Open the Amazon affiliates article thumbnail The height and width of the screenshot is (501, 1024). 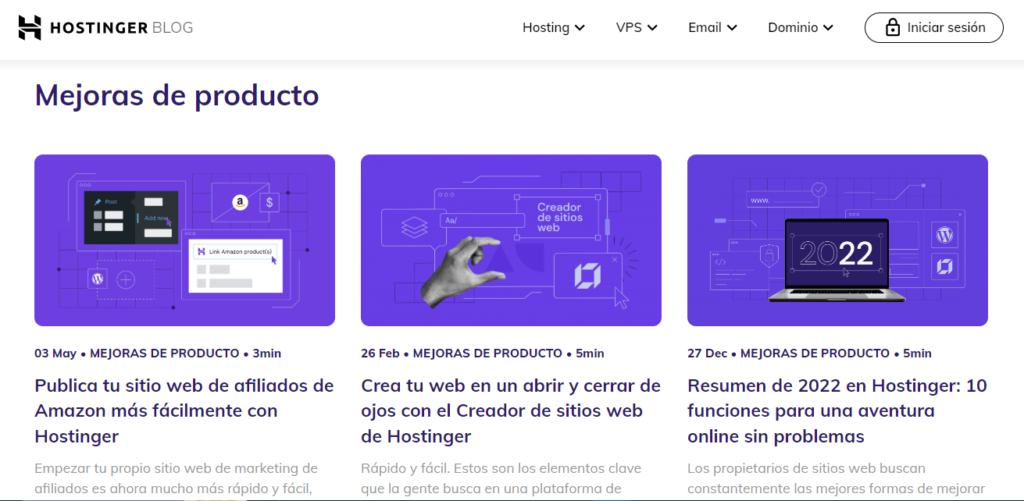click(185, 240)
